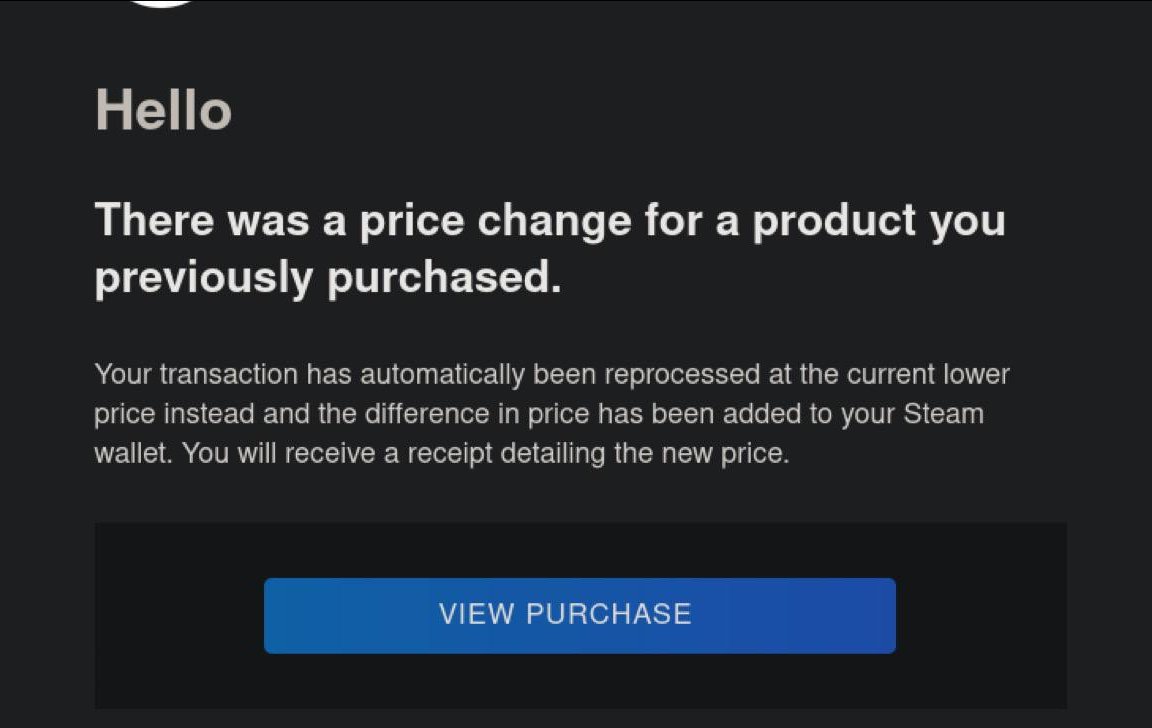Click the partially visible Steam logo

[162, 4]
